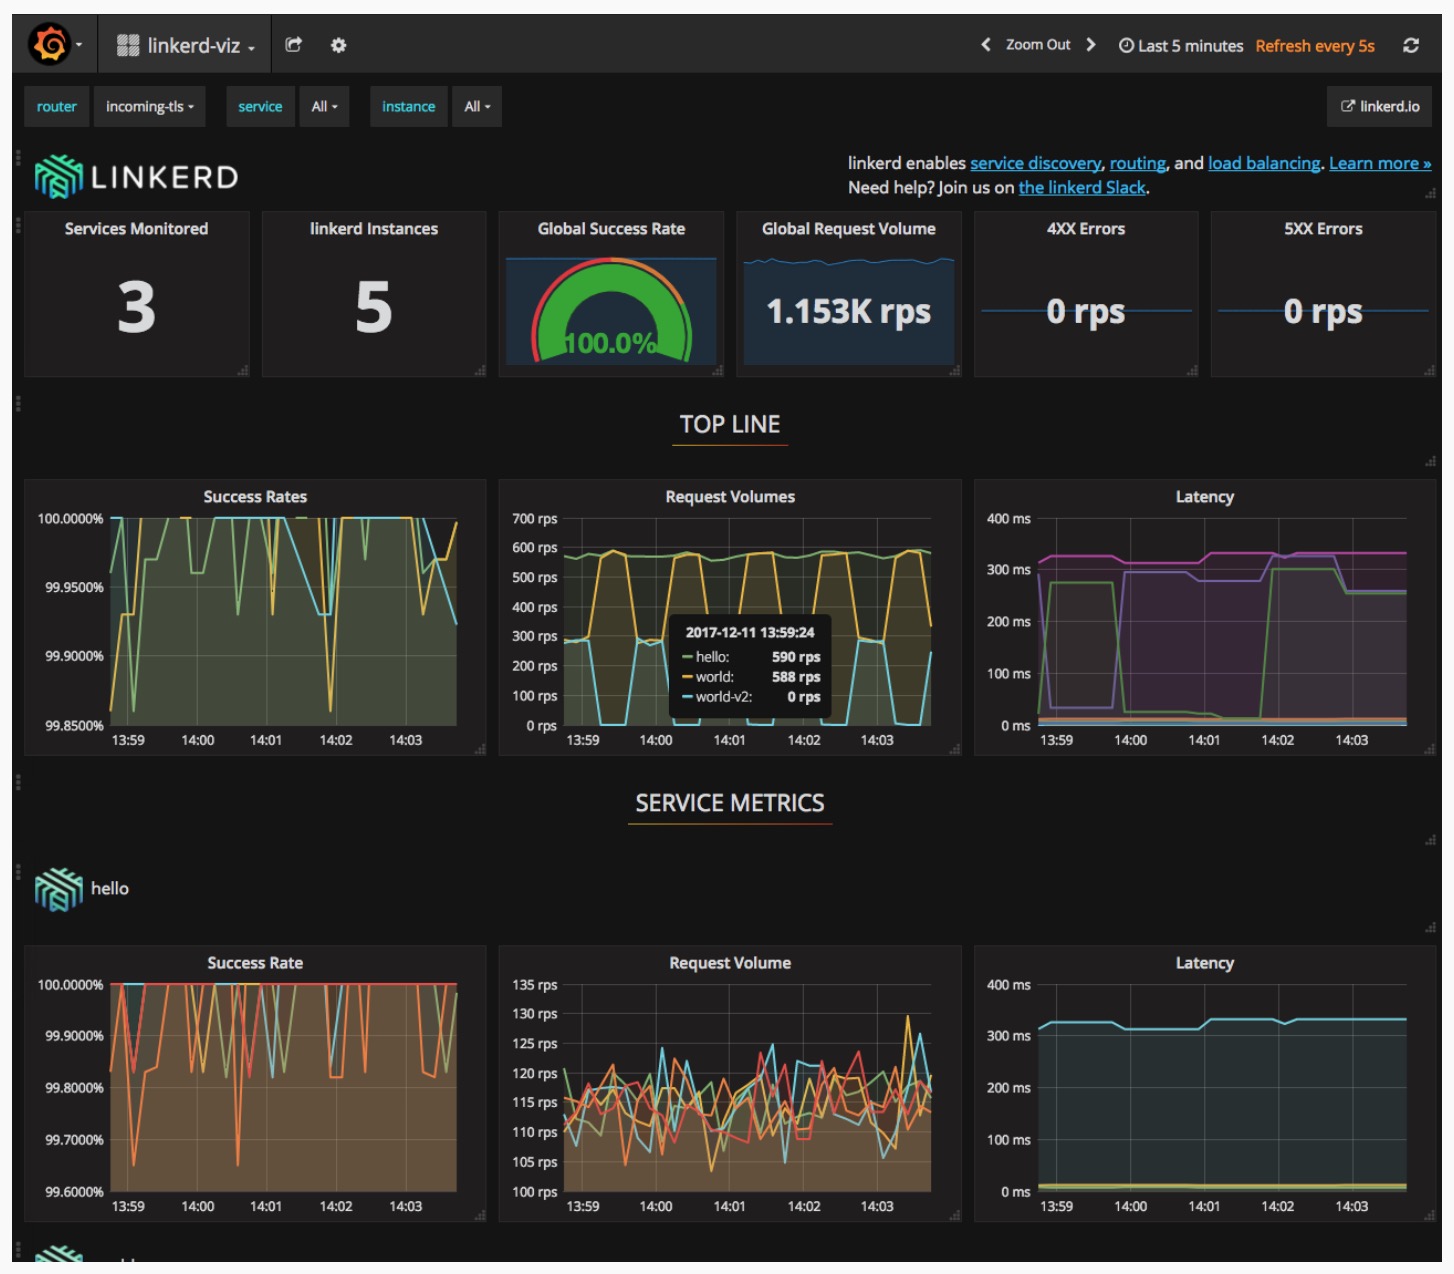Click the hello Request Volume panel title
This screenshot has height=1274, width=1454.
730,963
